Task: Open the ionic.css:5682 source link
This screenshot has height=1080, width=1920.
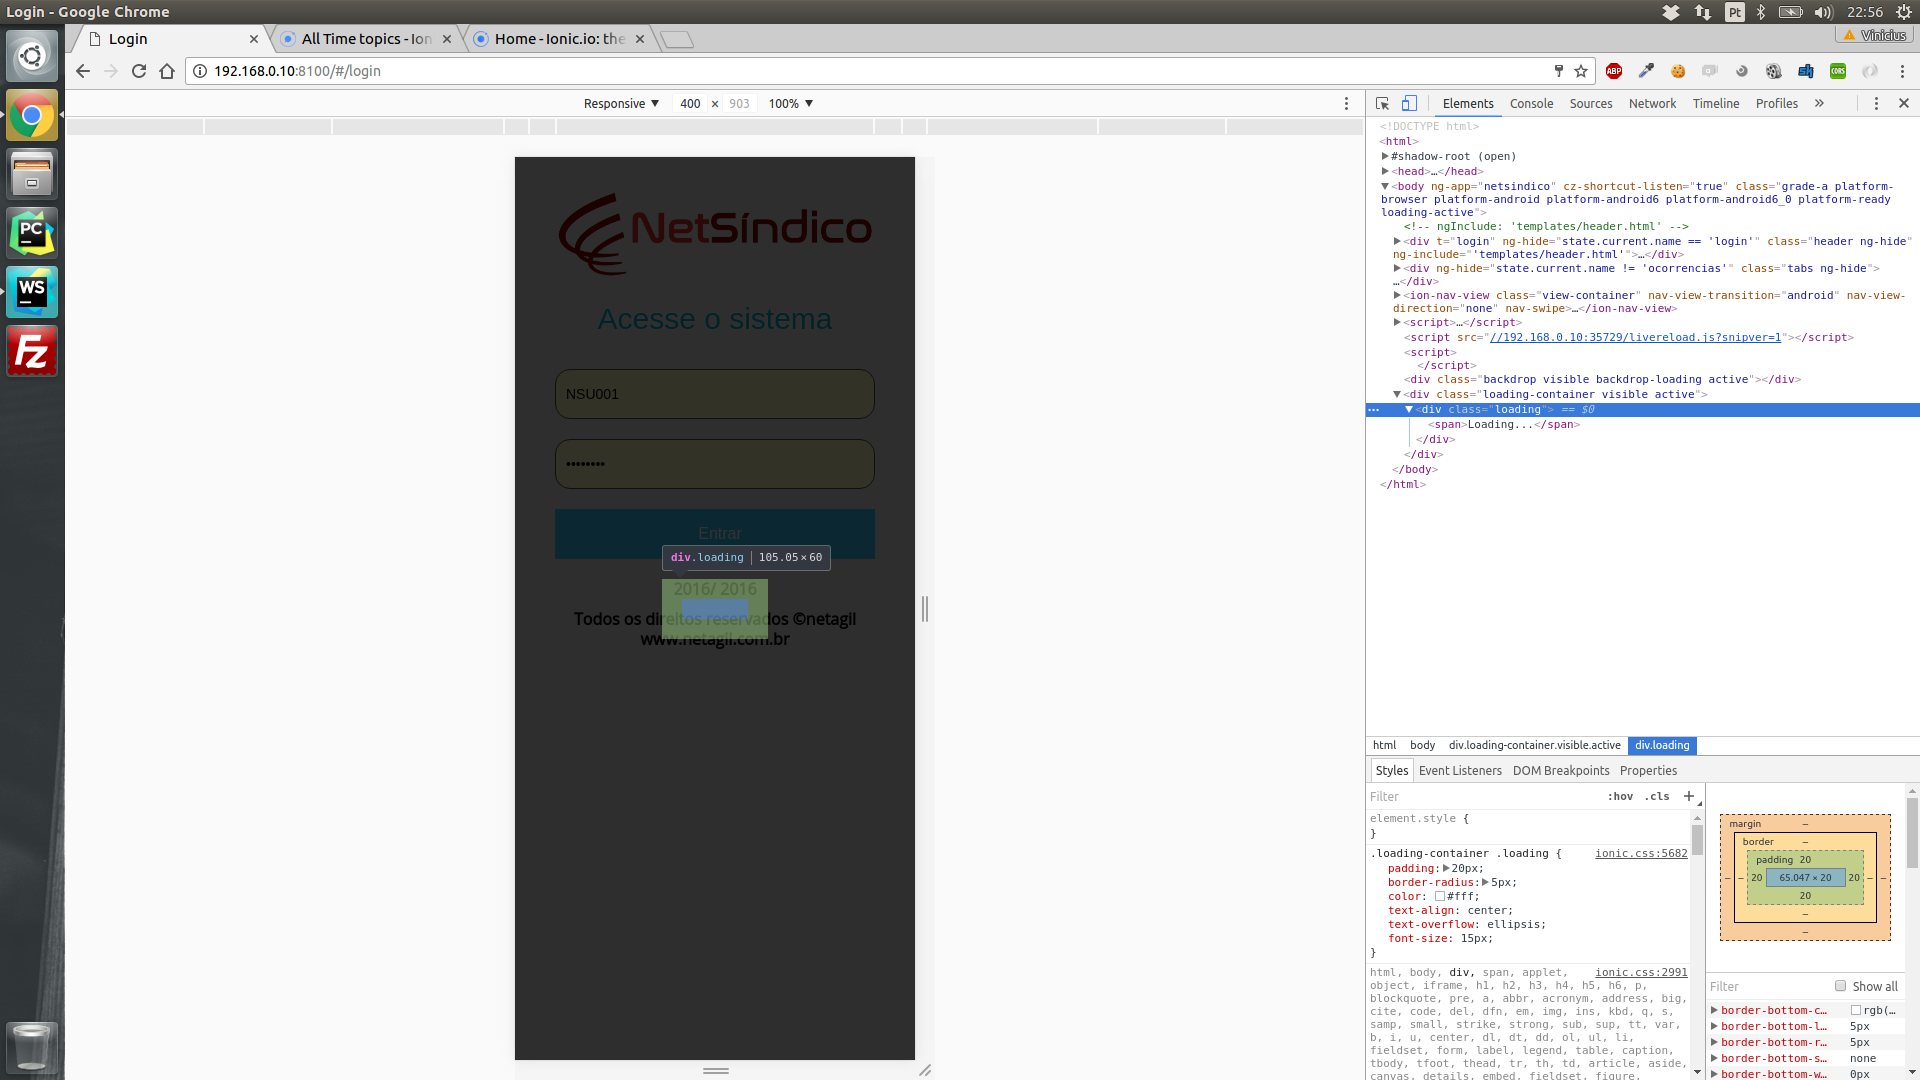Action: [1641, 853]
